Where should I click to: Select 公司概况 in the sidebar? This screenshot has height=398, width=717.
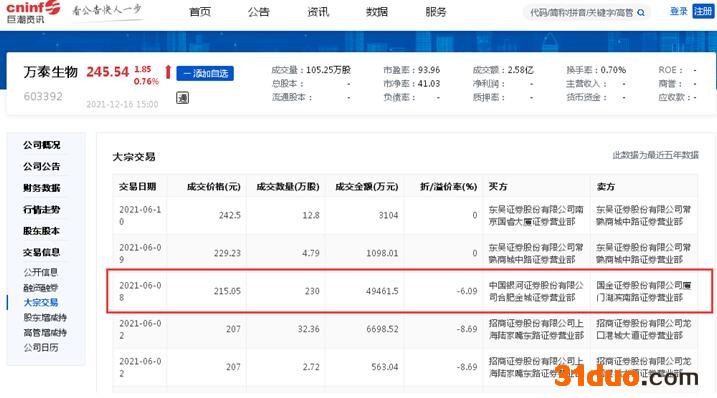(x=42, y=145)
